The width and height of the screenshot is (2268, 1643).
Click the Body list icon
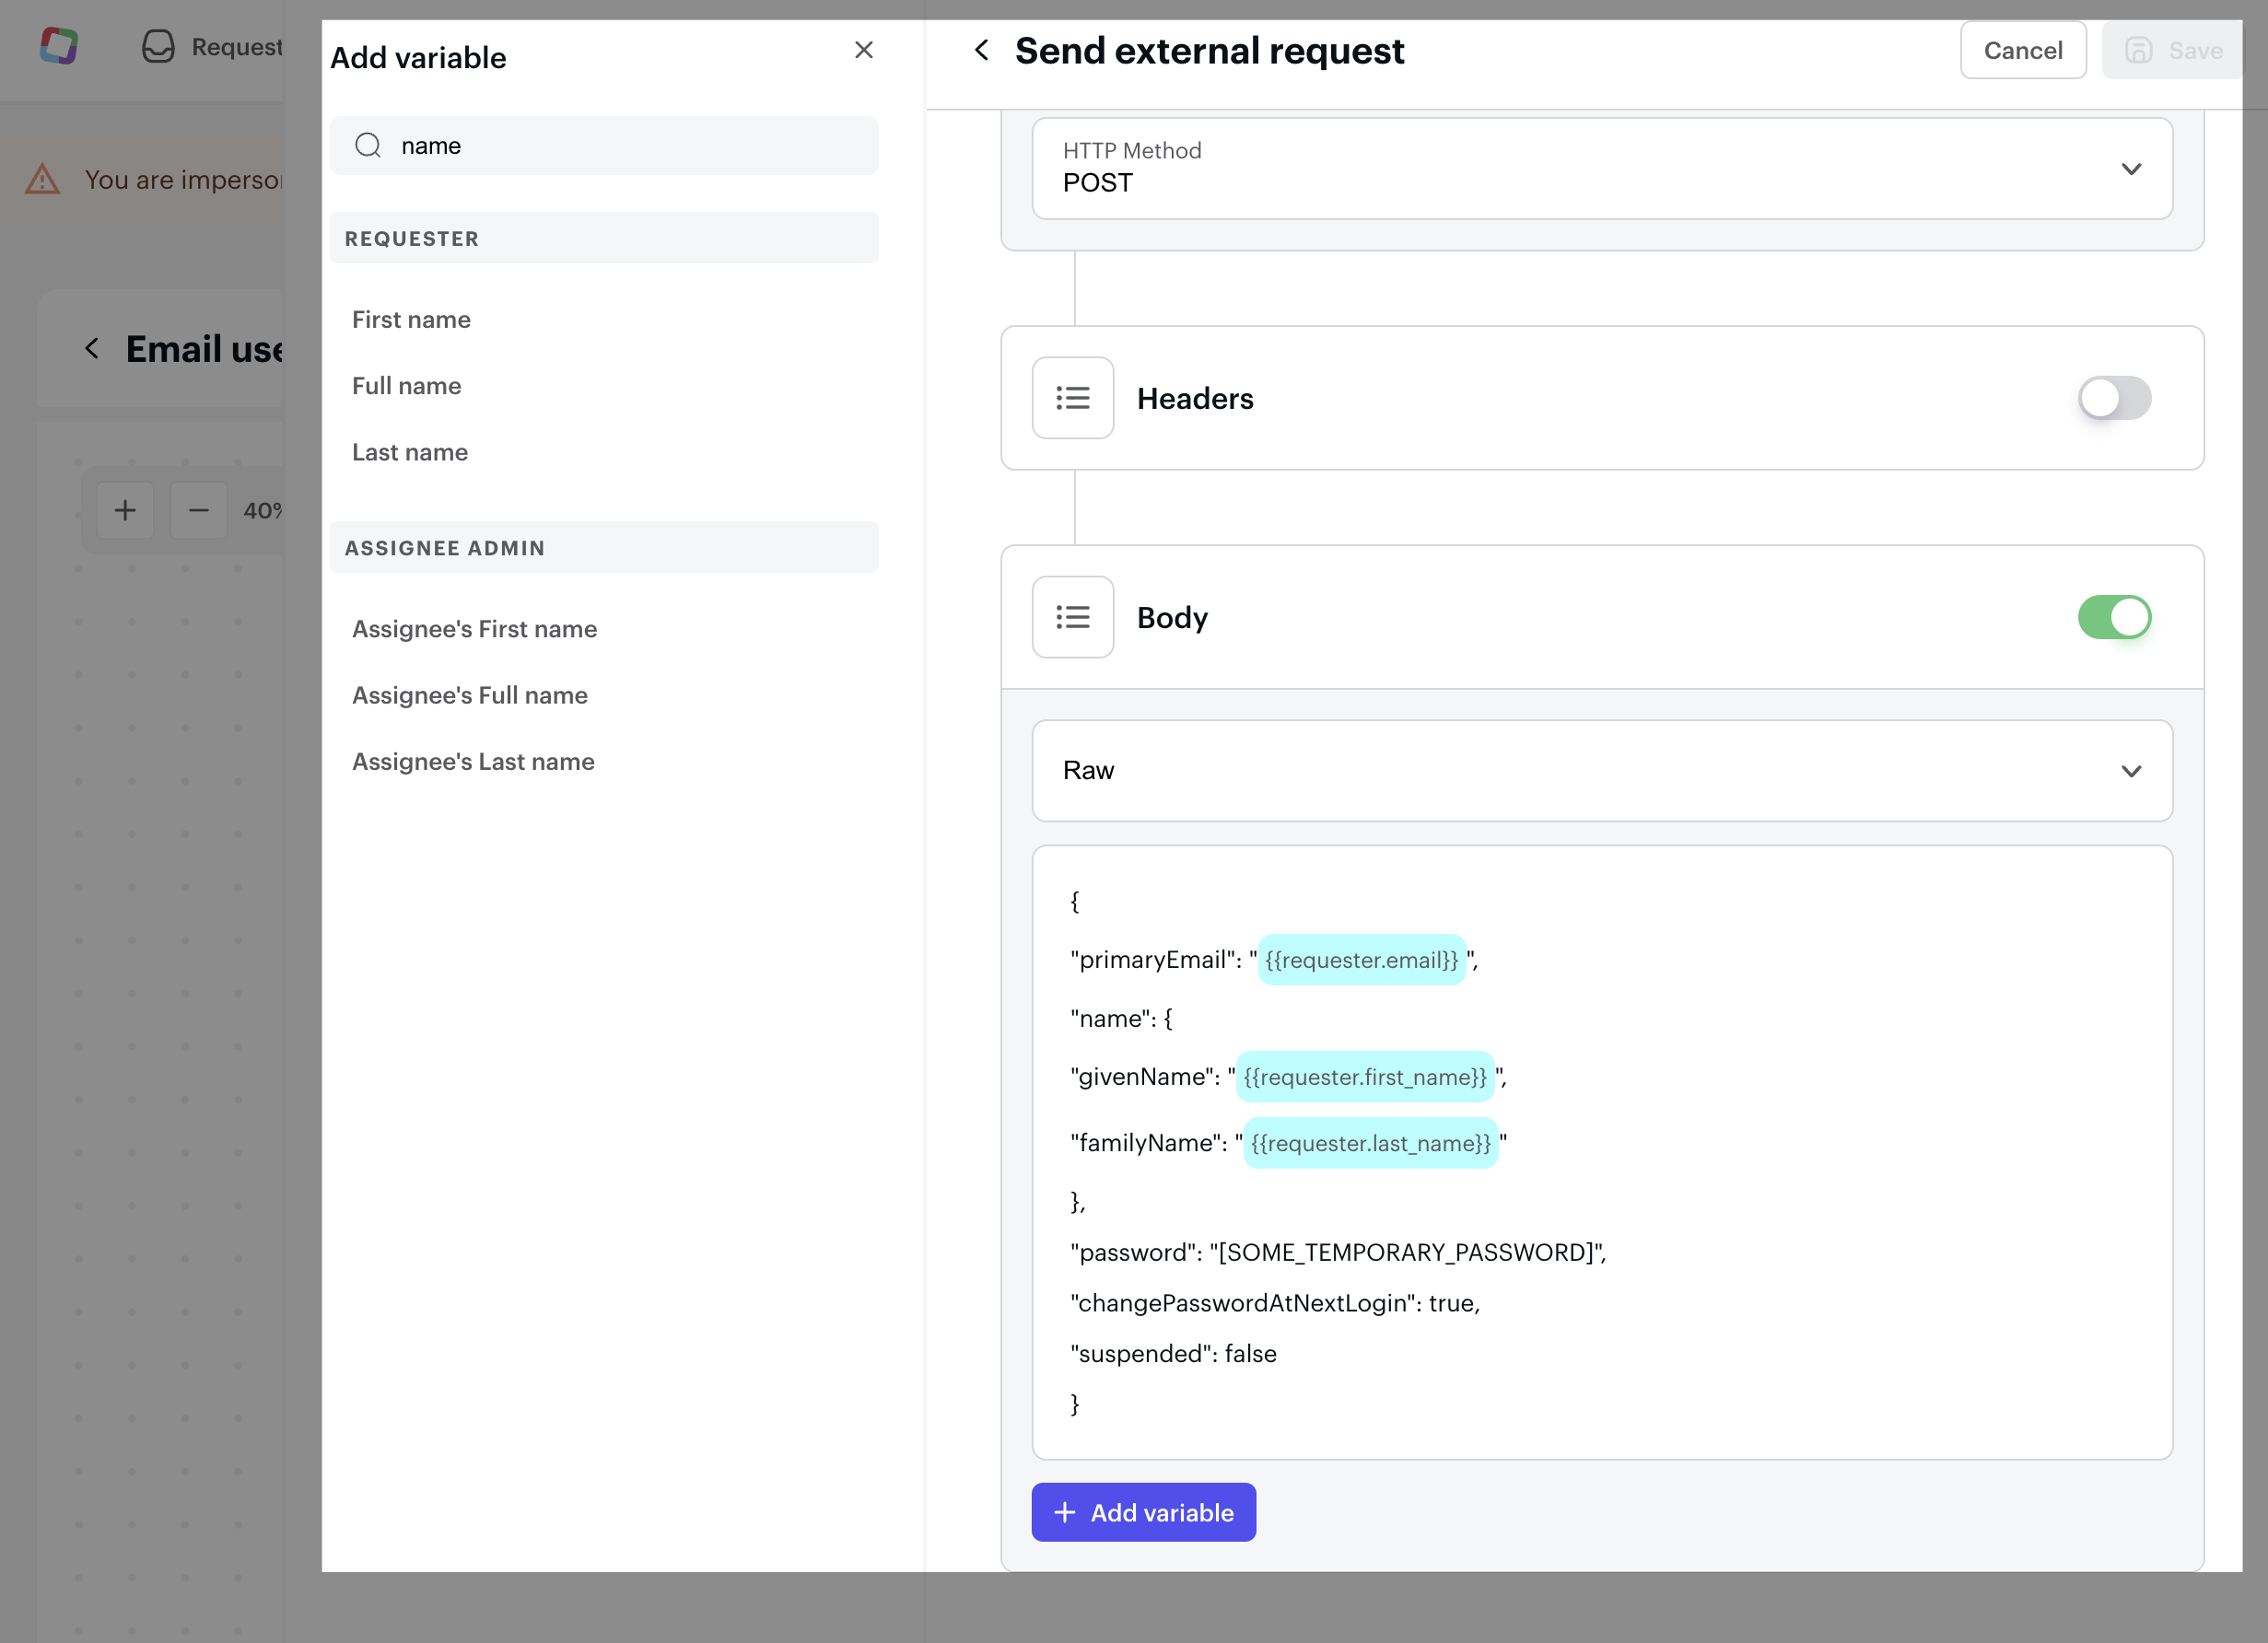click(x=1072, y=617)
